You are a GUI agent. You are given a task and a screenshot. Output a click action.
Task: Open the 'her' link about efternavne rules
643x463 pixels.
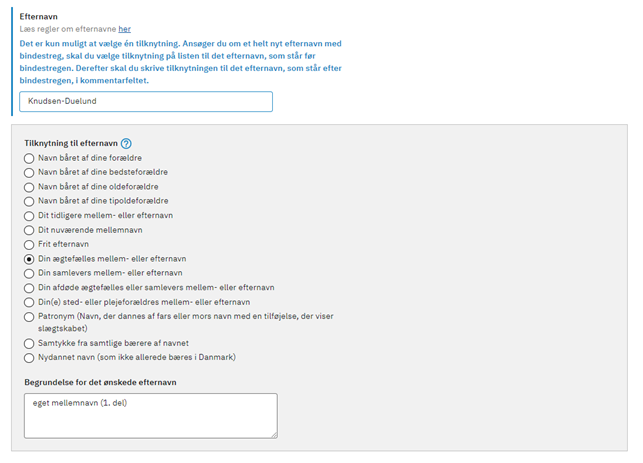[x=125, y=29]
